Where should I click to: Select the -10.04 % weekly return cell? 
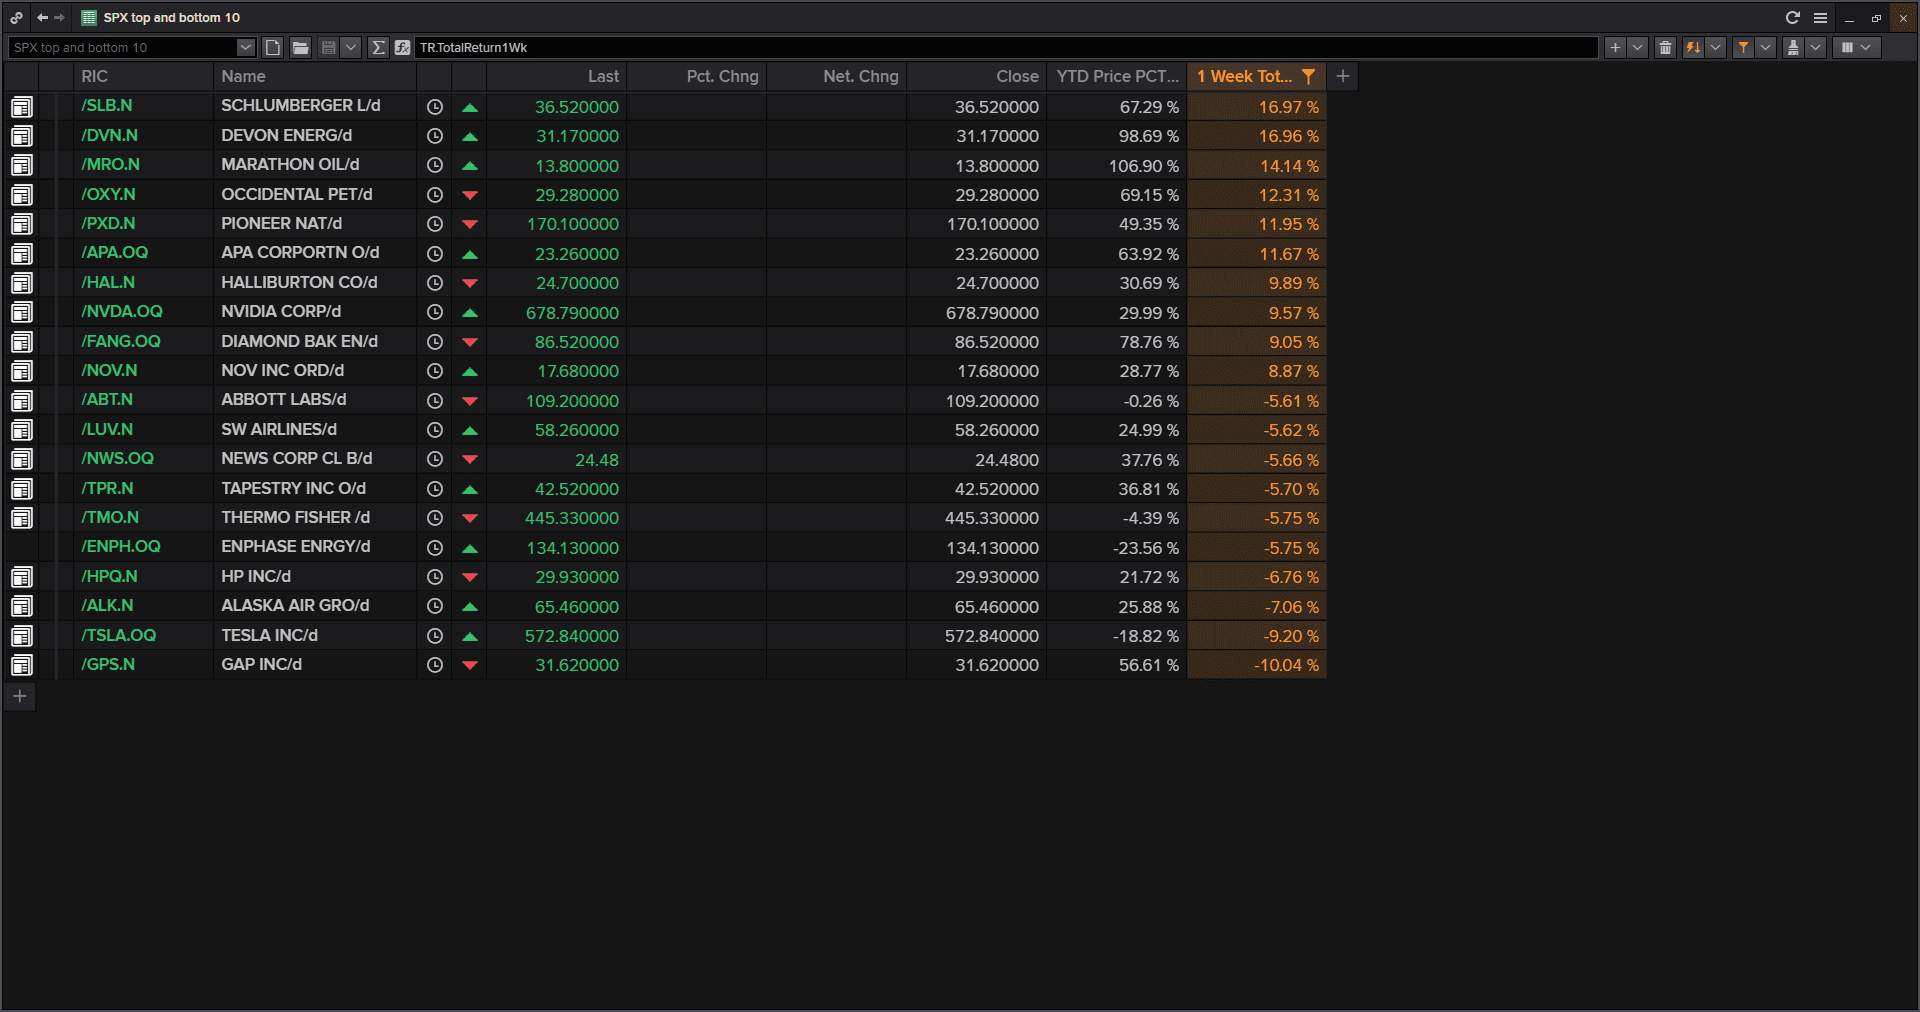coord(1256,665)
